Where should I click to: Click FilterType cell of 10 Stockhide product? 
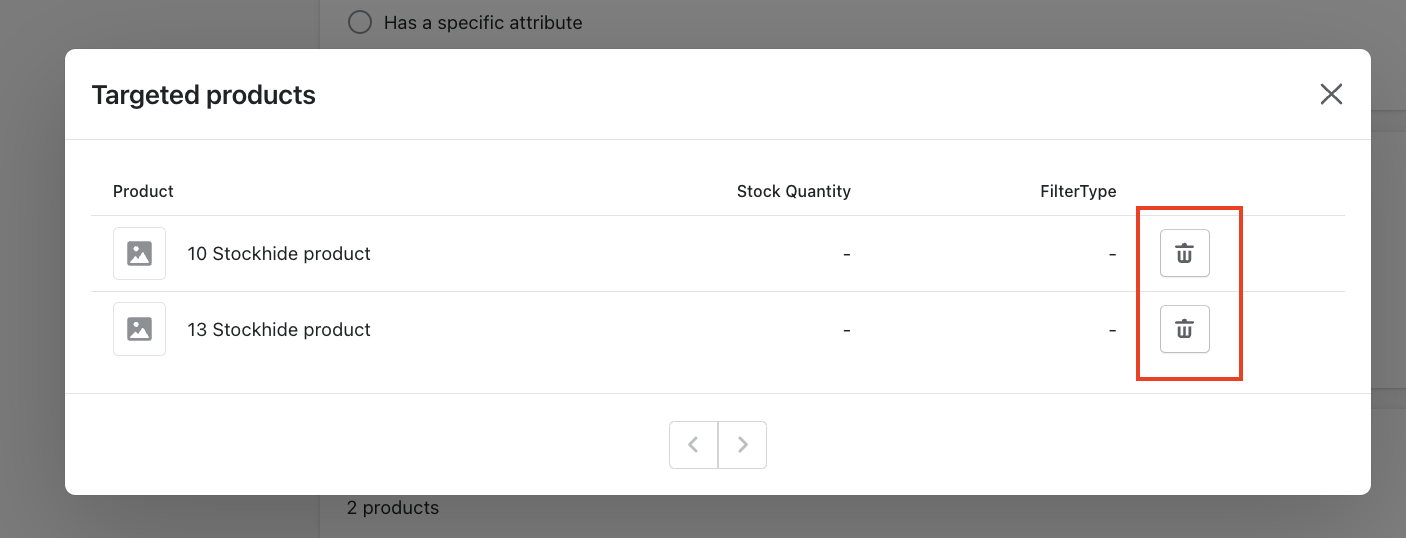[1112, 254]
